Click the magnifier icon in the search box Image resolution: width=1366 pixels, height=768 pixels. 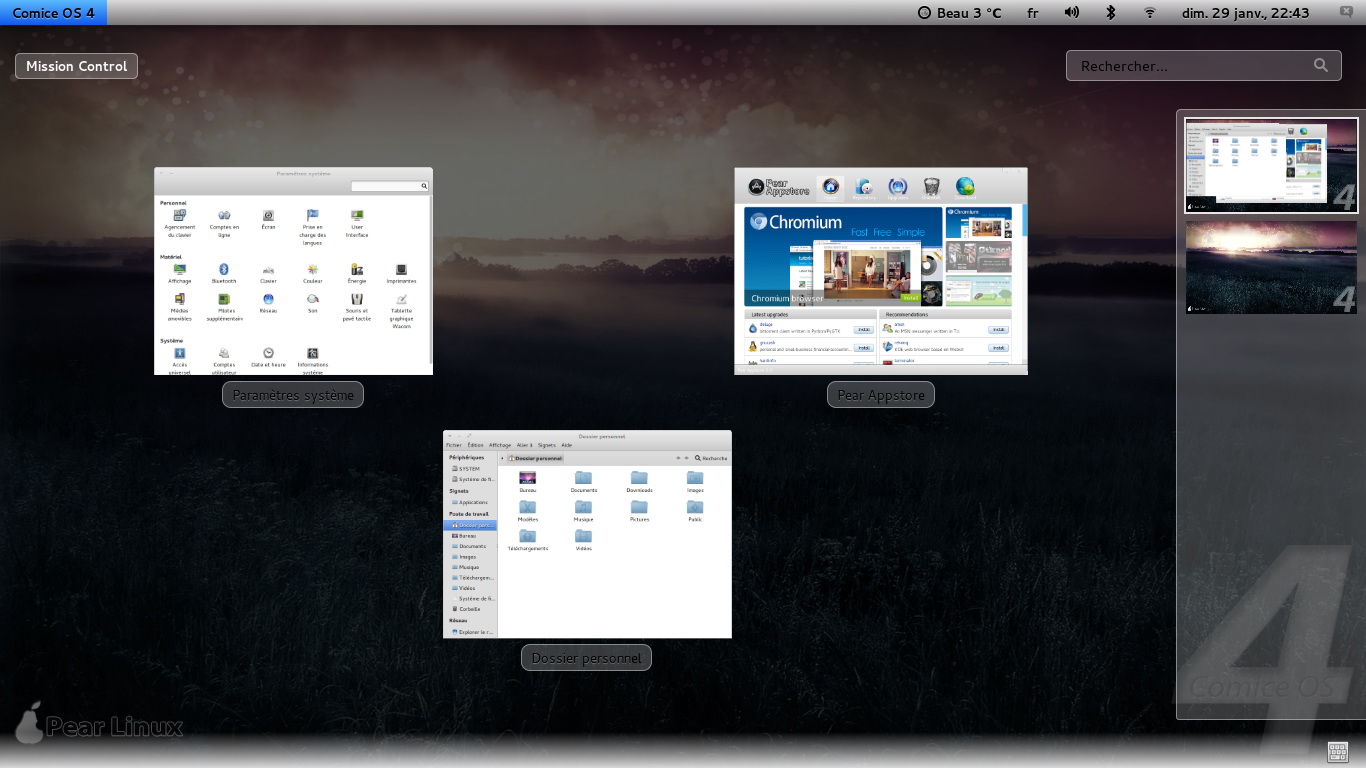(x=1321, y=66)
